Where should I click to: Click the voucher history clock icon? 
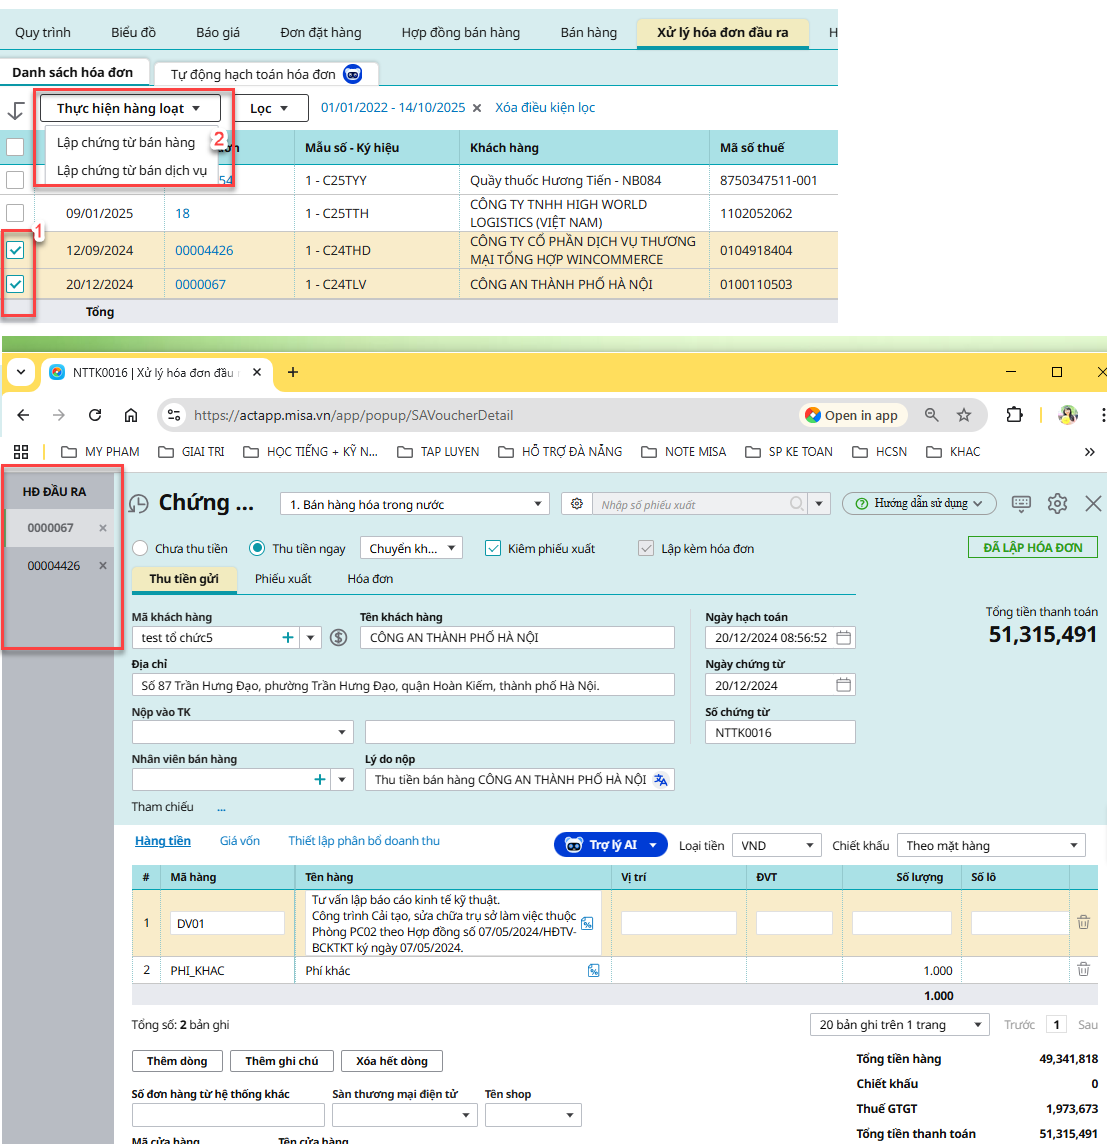pos(139,504)
